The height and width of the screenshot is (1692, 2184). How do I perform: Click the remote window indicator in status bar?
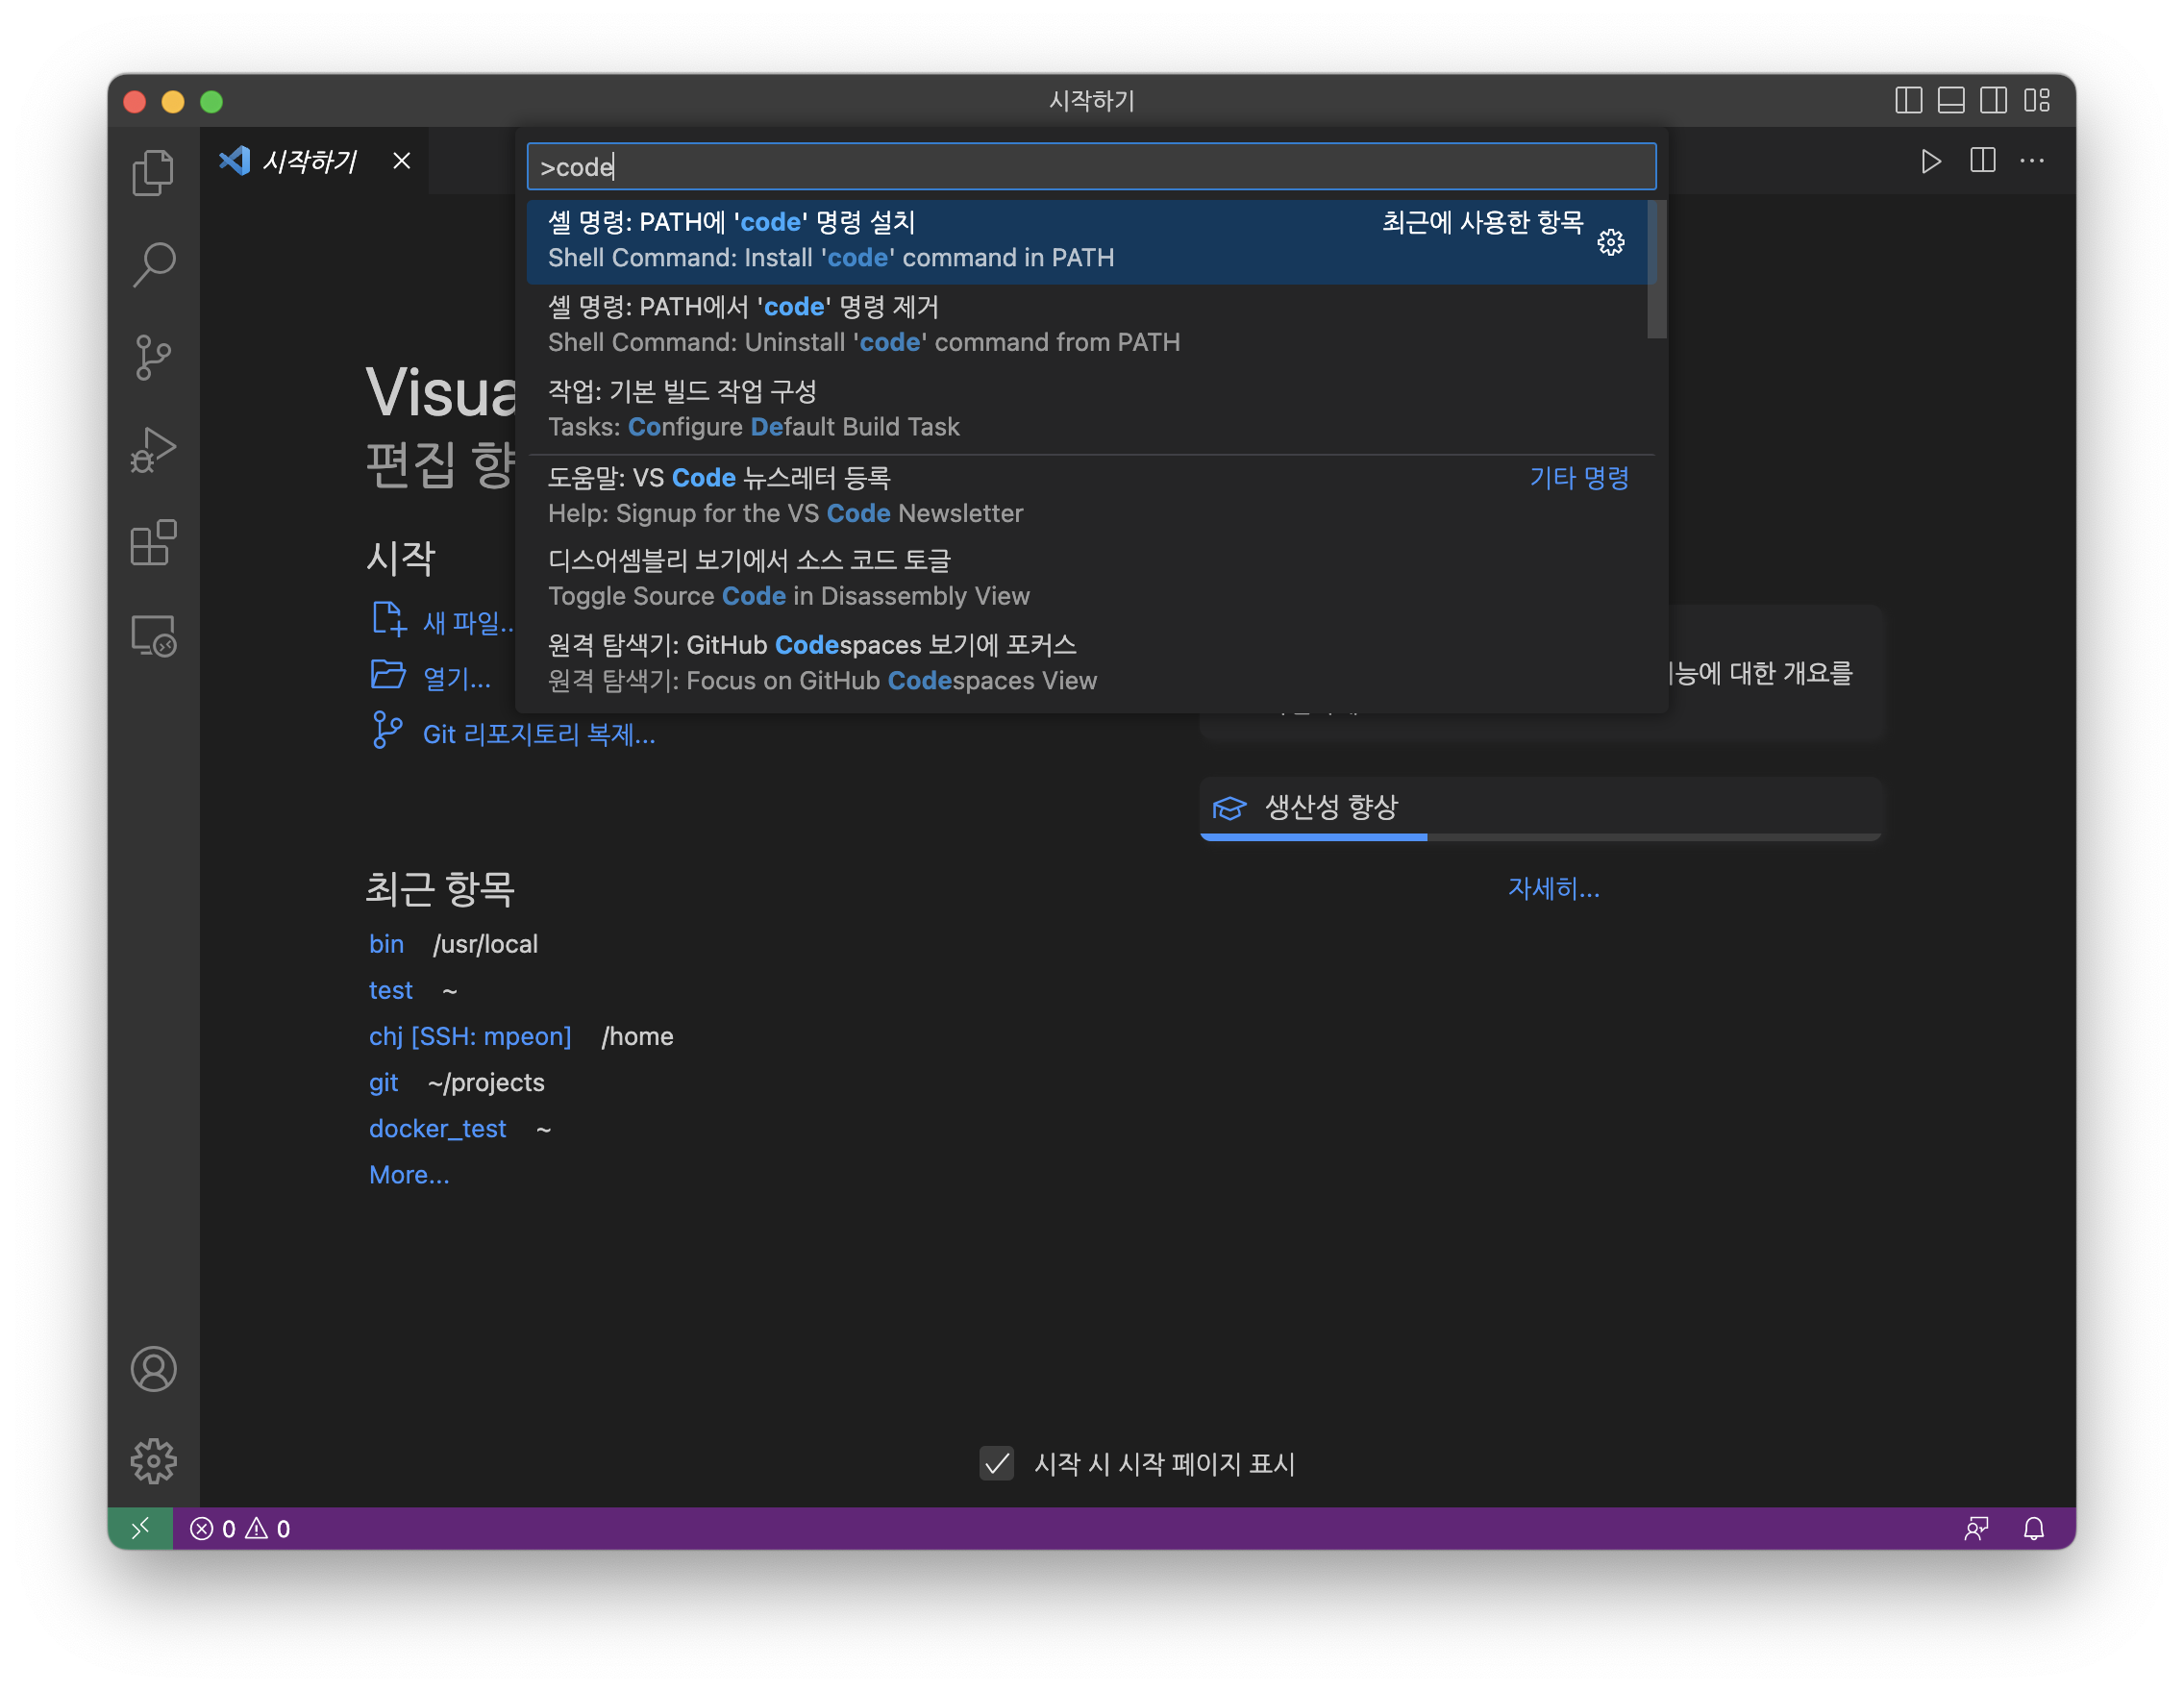(140, 1528)
